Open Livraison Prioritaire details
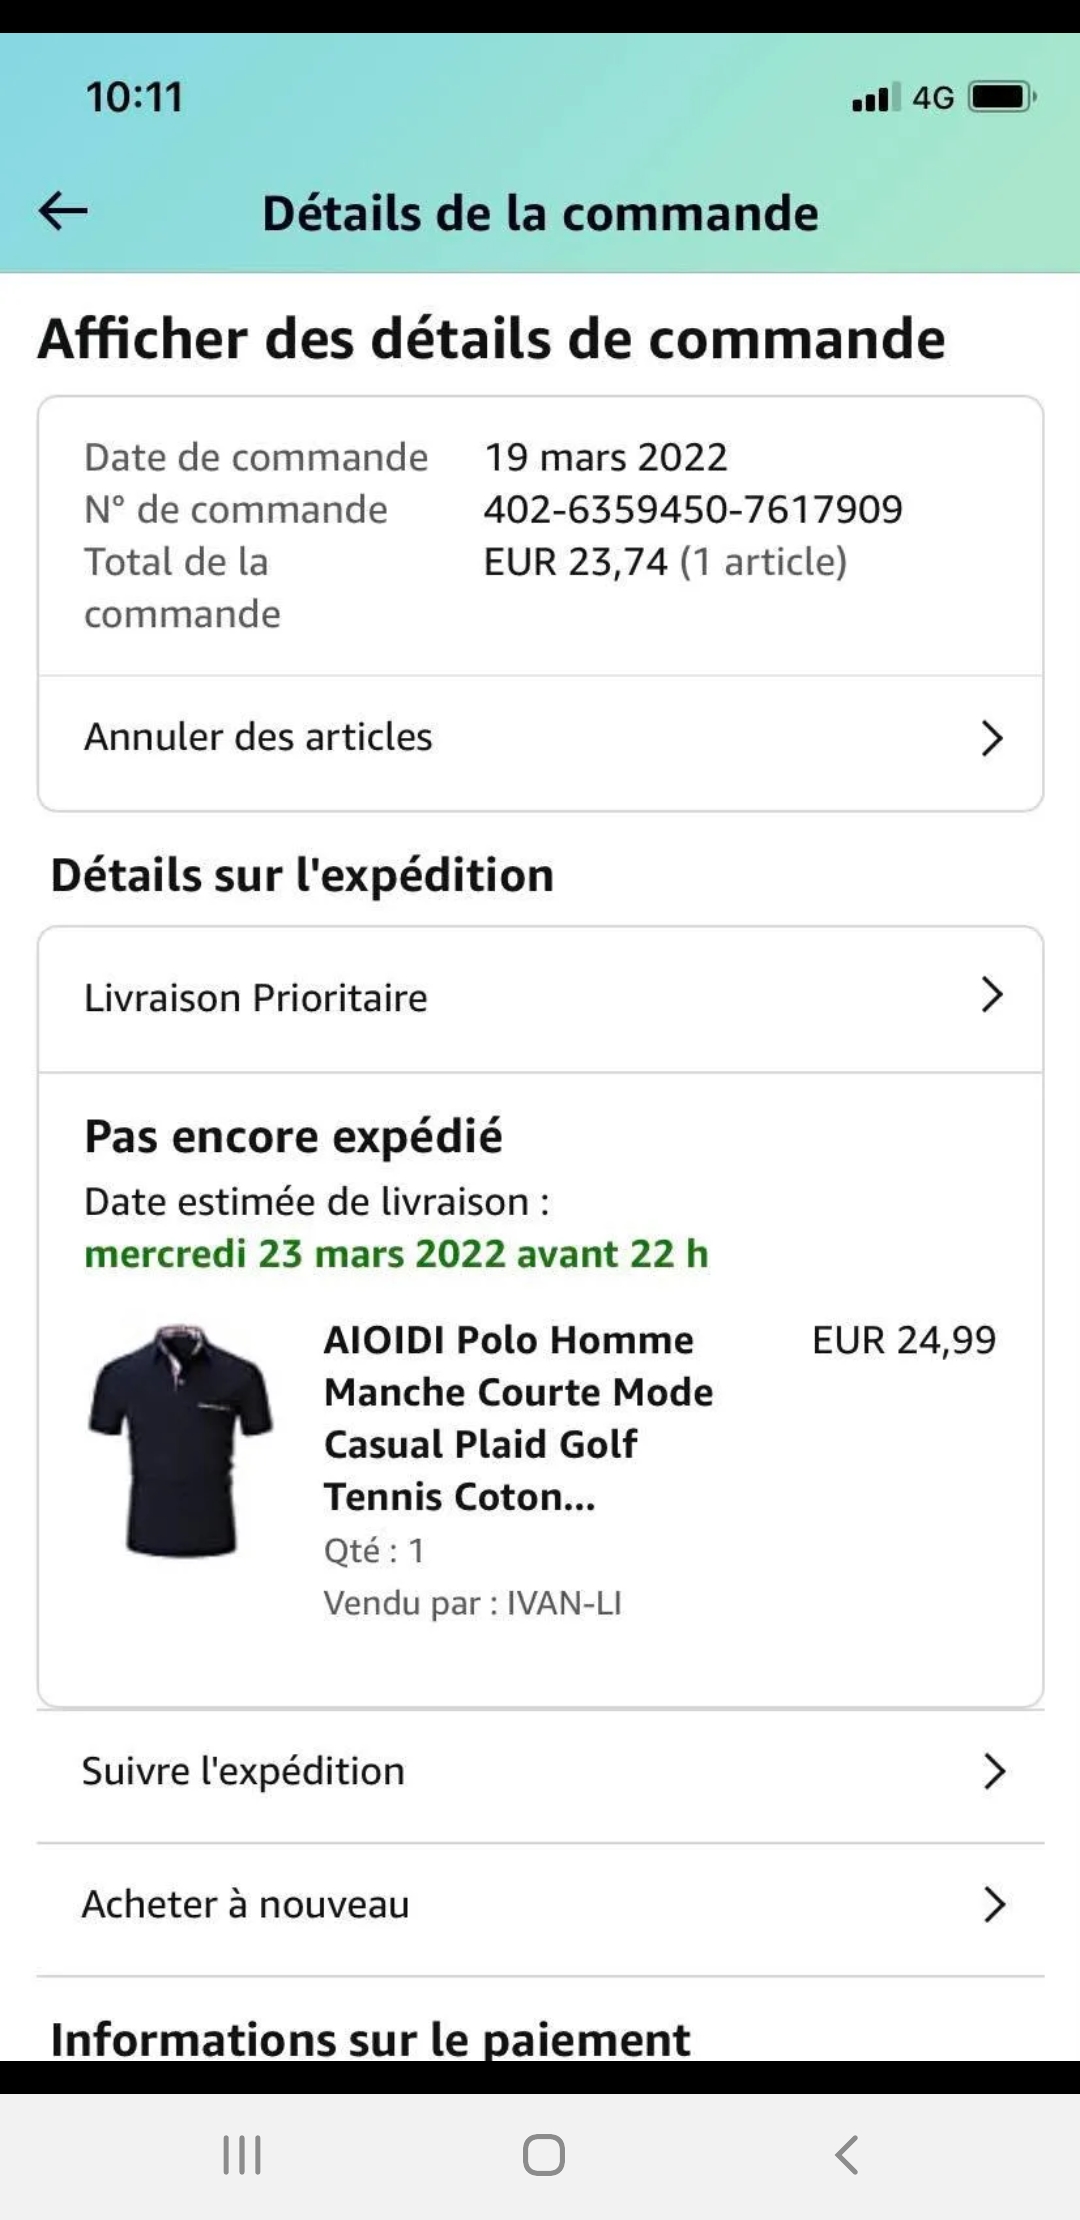The width and height of the screenshot is (1080, 2220). click(x=256, y=998)
